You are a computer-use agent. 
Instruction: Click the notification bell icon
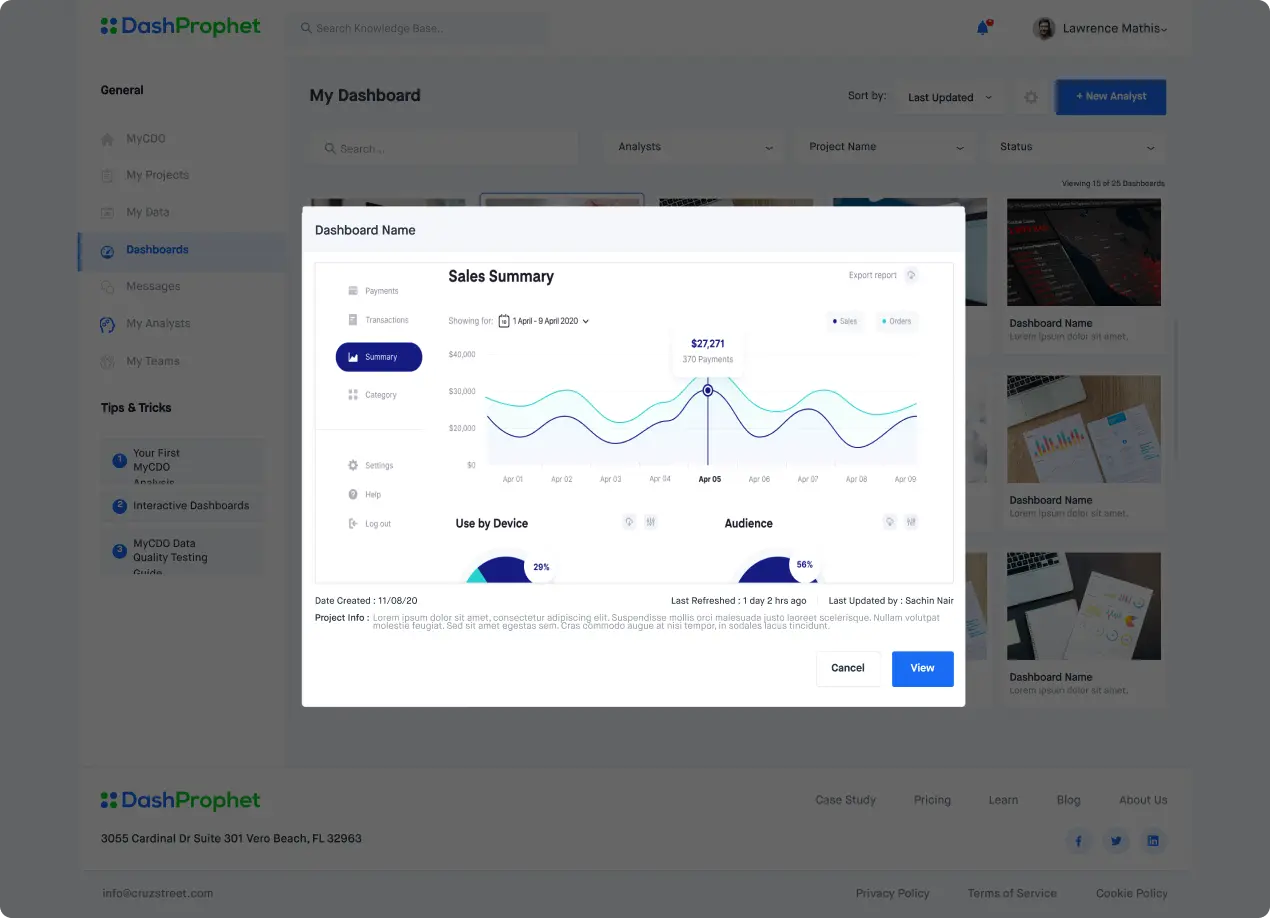(983, 28)
